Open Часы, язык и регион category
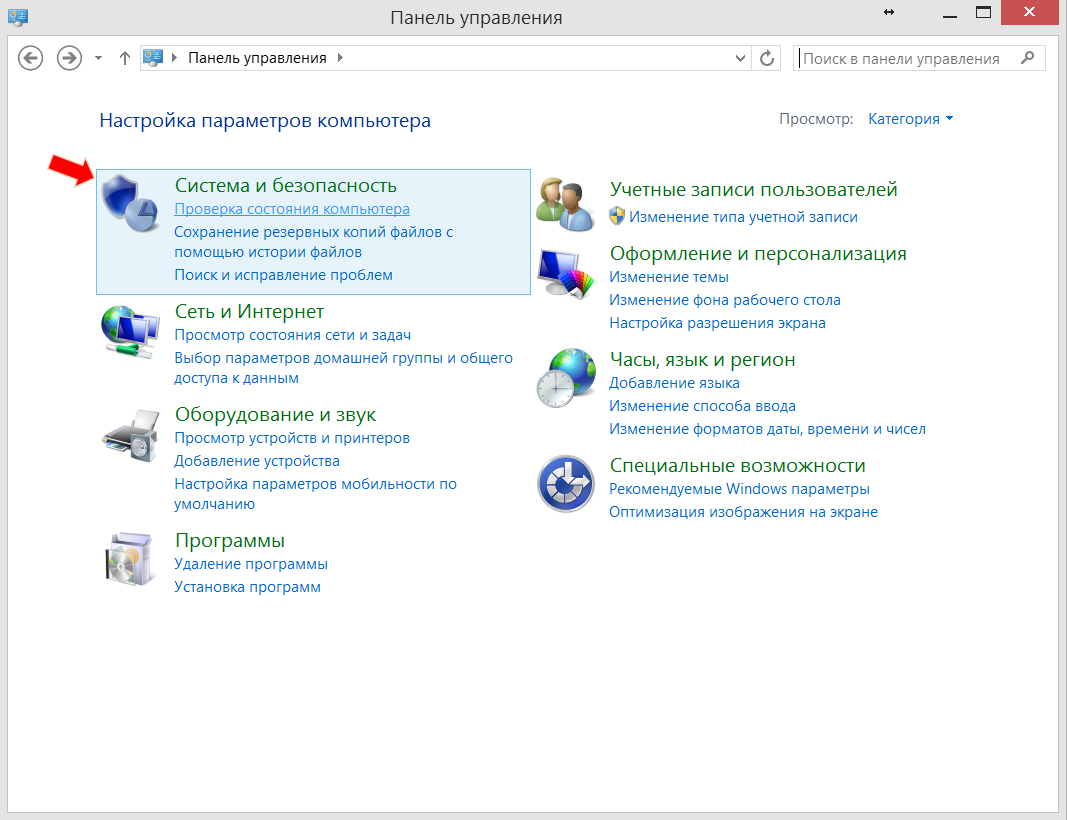The image size is (1067, 820). (x=703, y=360)
